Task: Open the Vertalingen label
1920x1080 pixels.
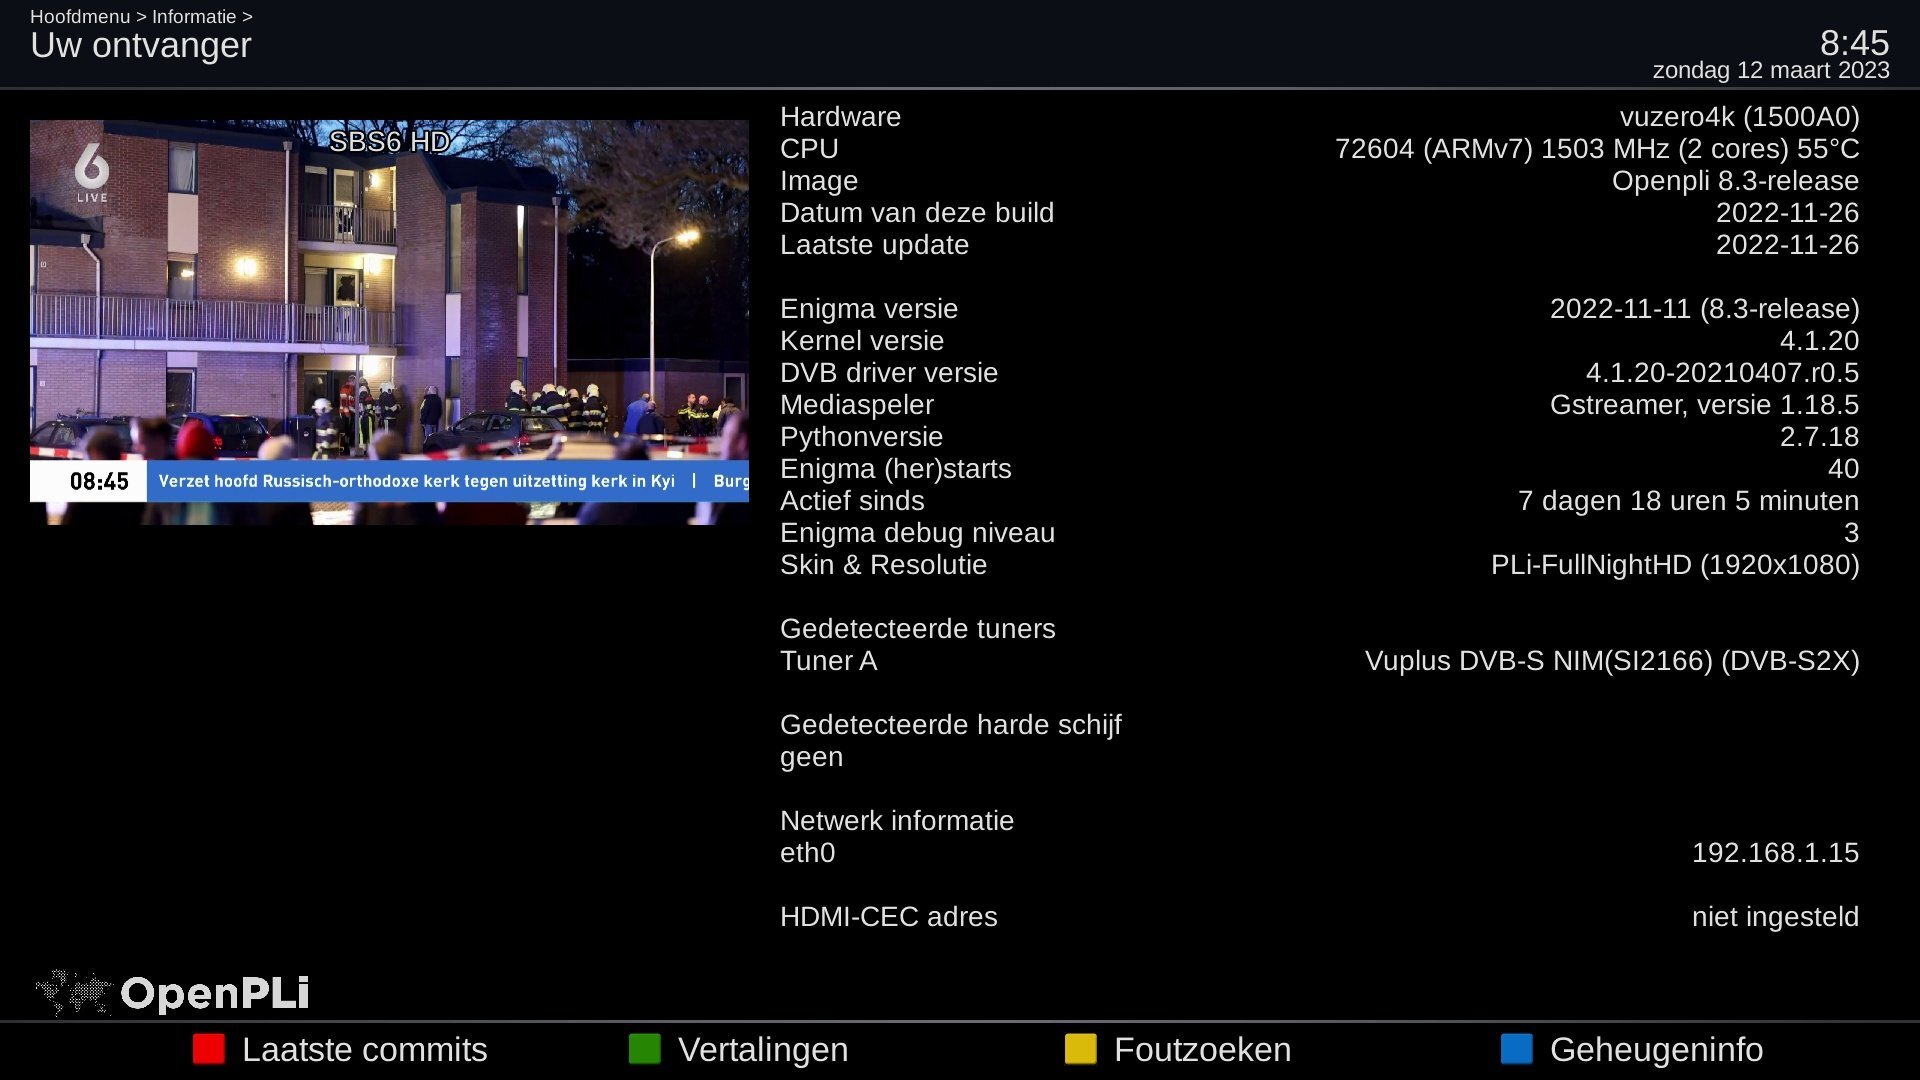Action: 762,1050
